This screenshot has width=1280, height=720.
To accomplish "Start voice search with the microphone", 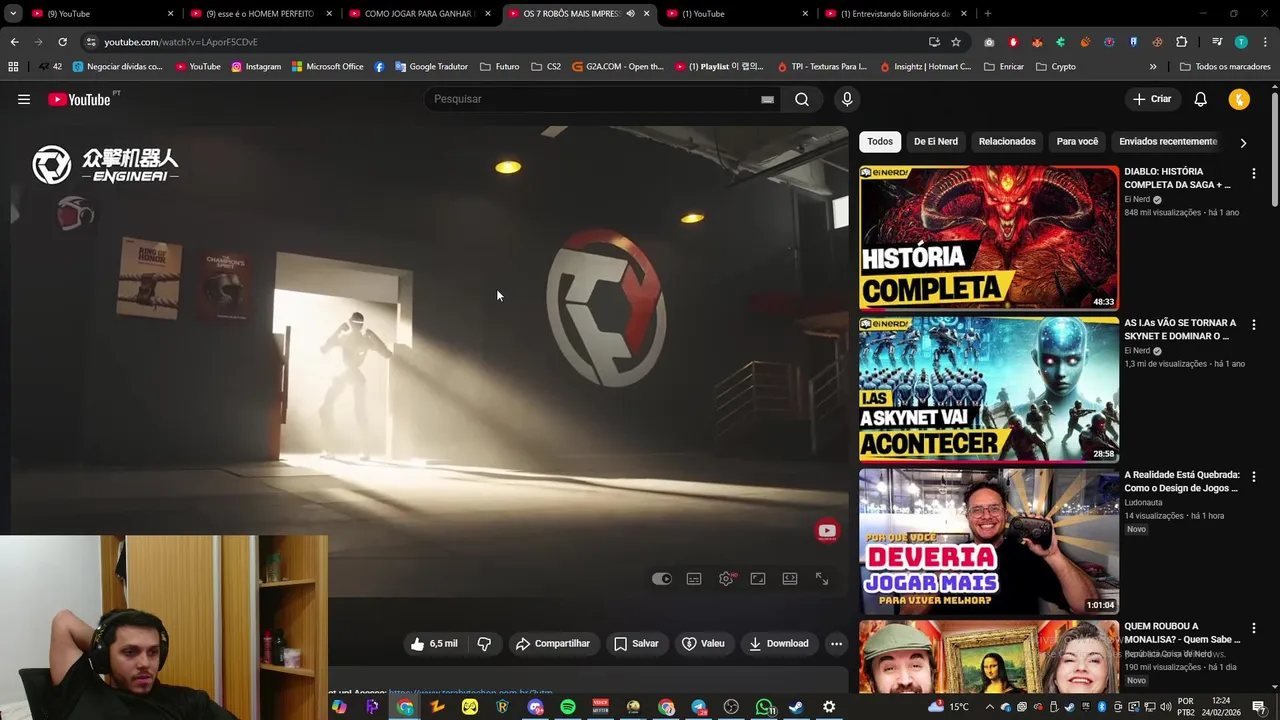I will (847, 99).
